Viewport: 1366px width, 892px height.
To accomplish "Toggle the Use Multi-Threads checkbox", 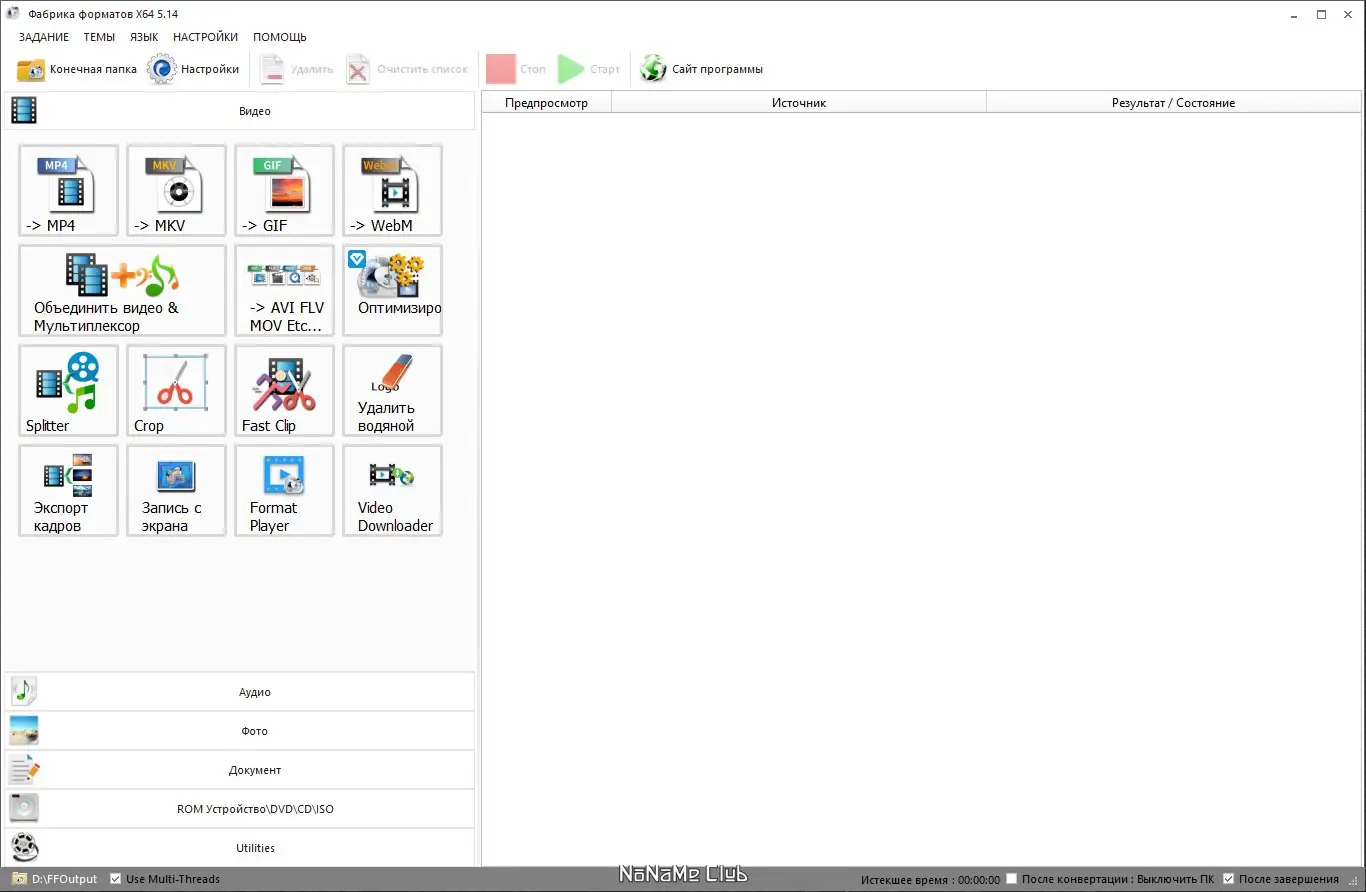I will (115, 879).
